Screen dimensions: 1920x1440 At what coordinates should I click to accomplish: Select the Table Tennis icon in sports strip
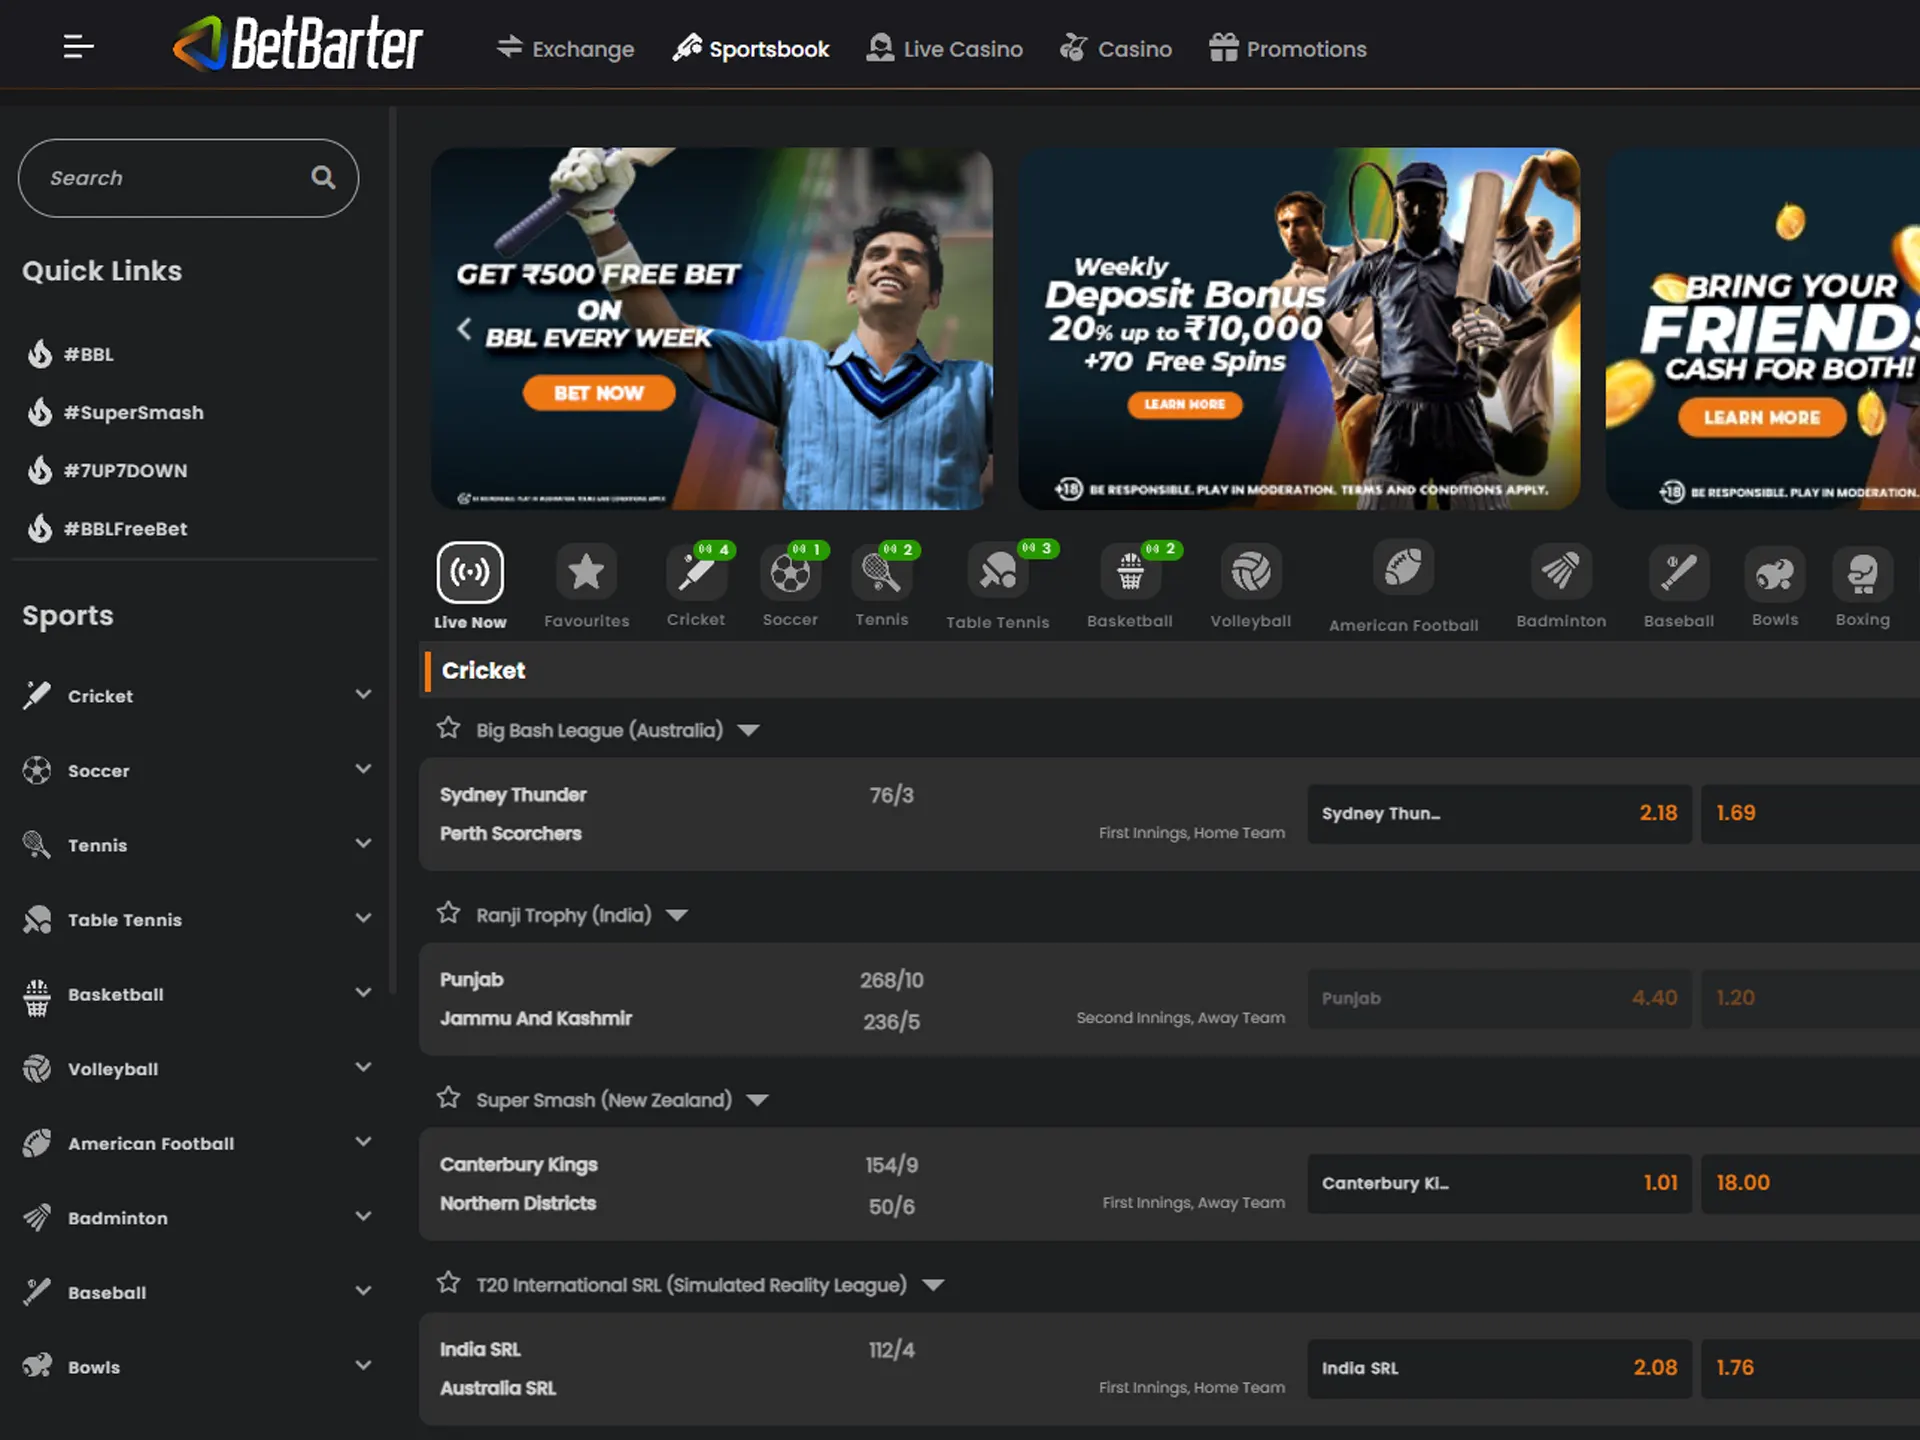click(998, 573)
